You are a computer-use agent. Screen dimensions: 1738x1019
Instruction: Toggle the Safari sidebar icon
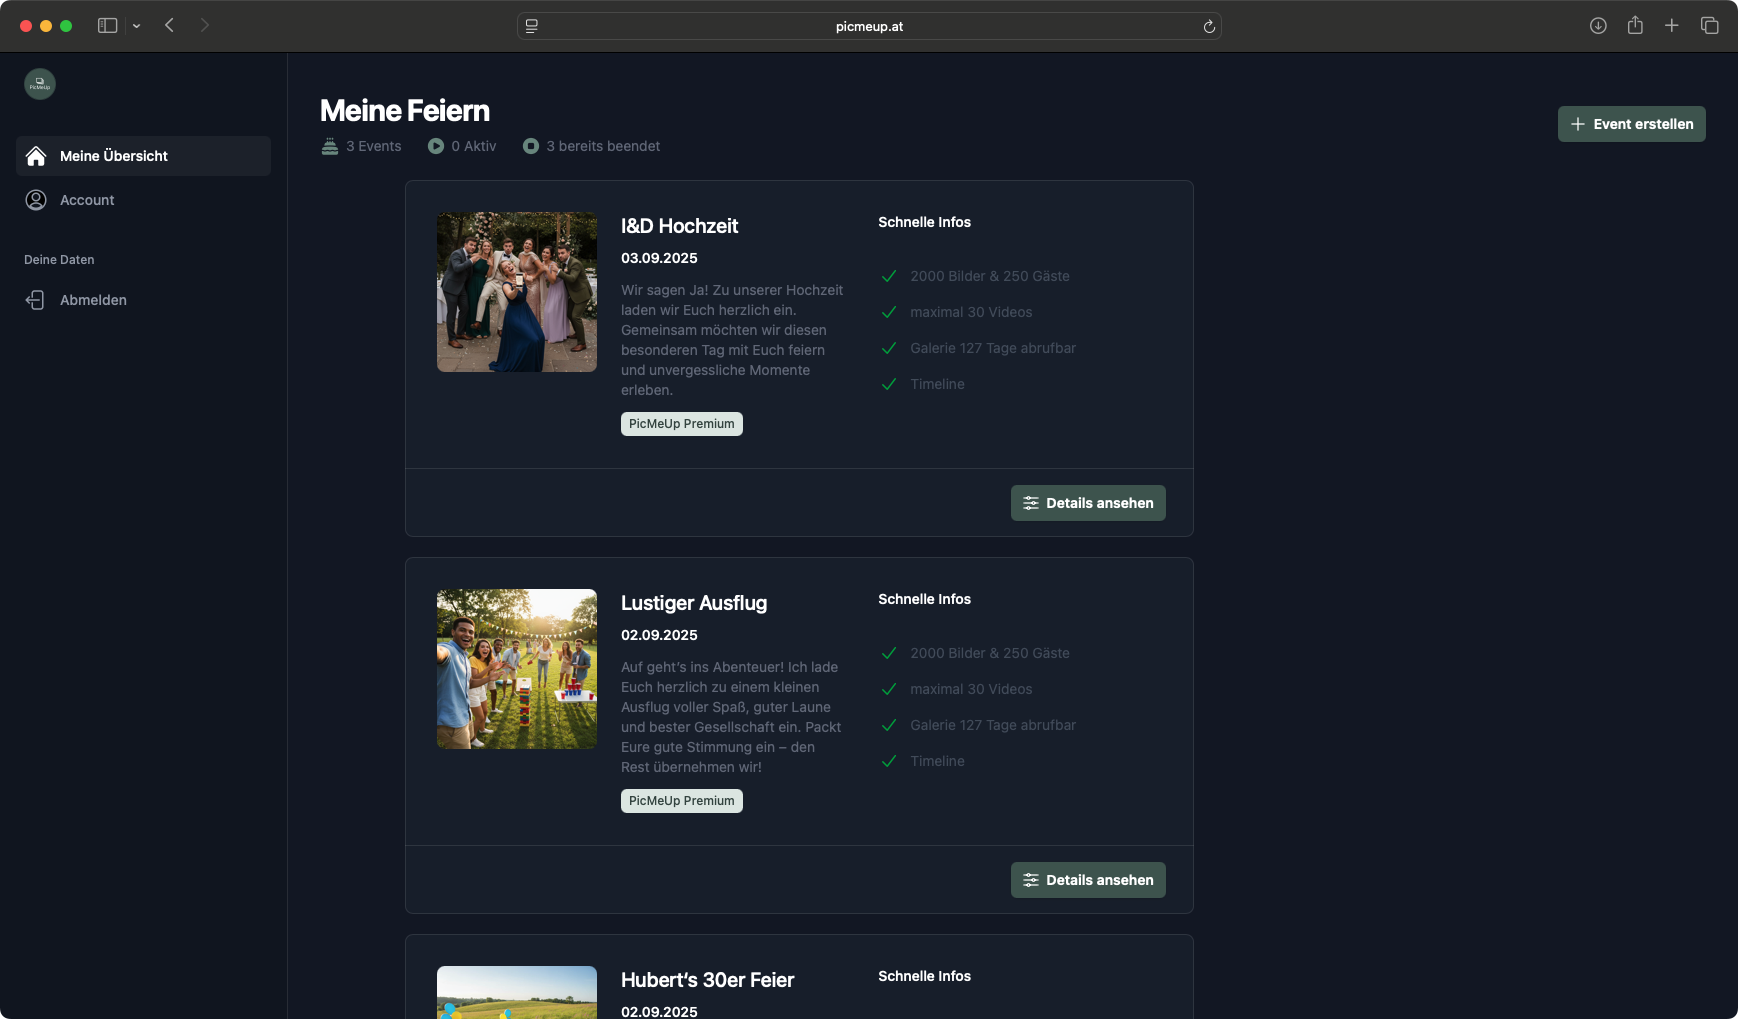coord(107,25)
